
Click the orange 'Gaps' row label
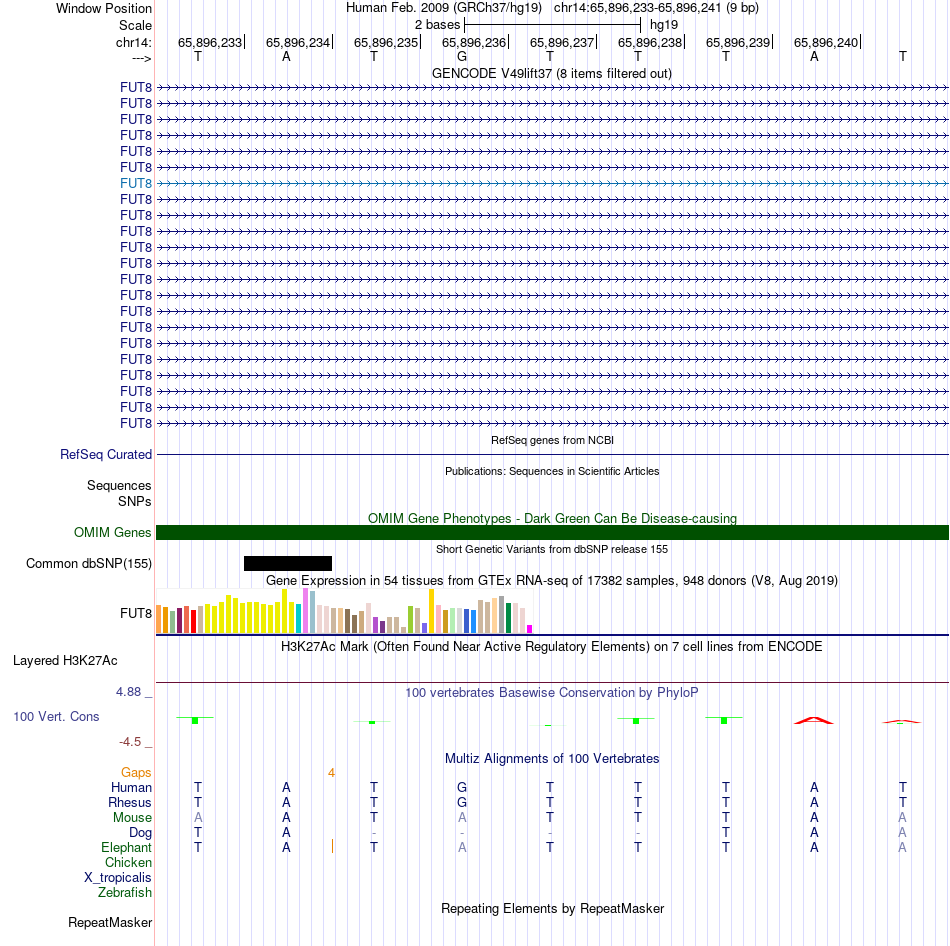pyautogui.click(x=136, y=772)
